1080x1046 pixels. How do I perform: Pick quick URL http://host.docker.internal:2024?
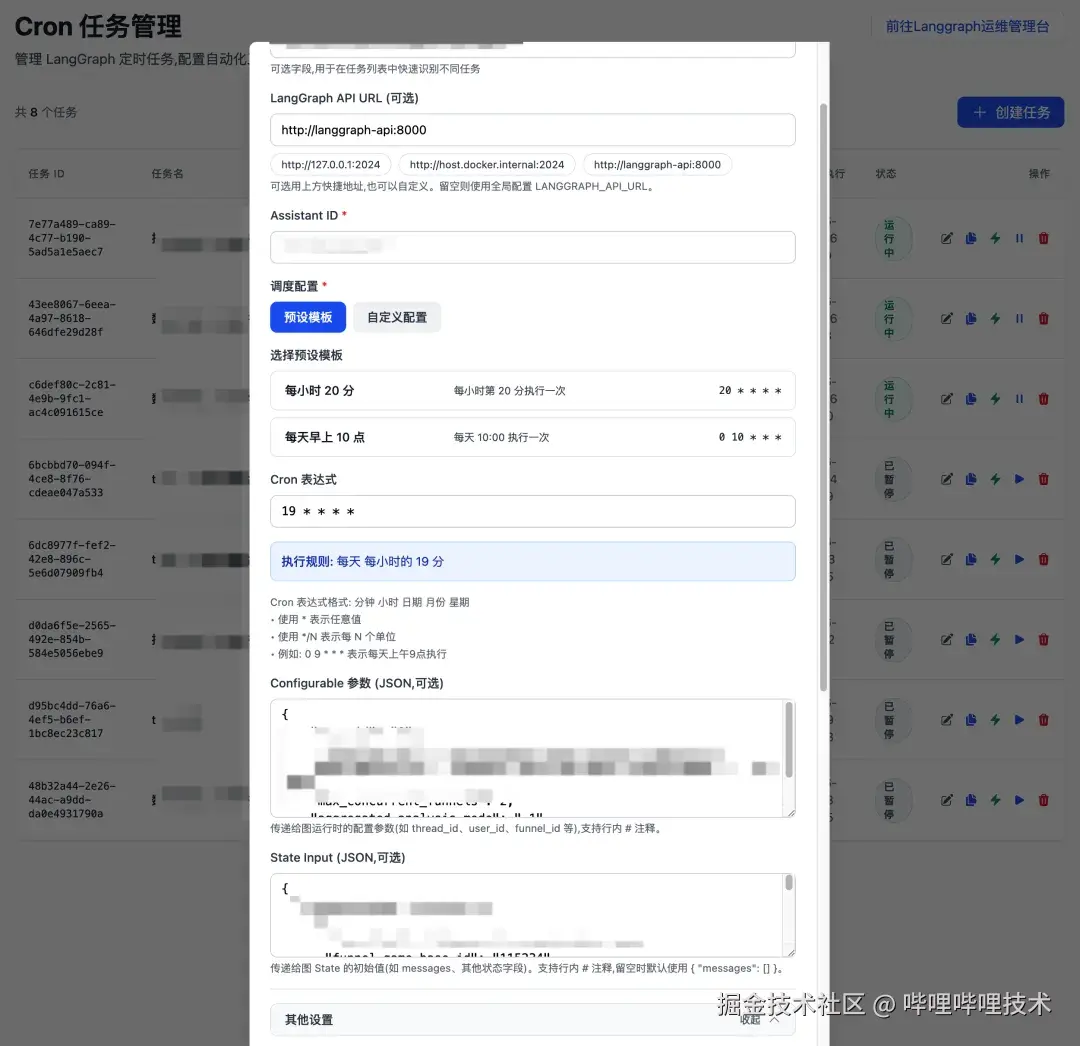(x=487, y=165)
